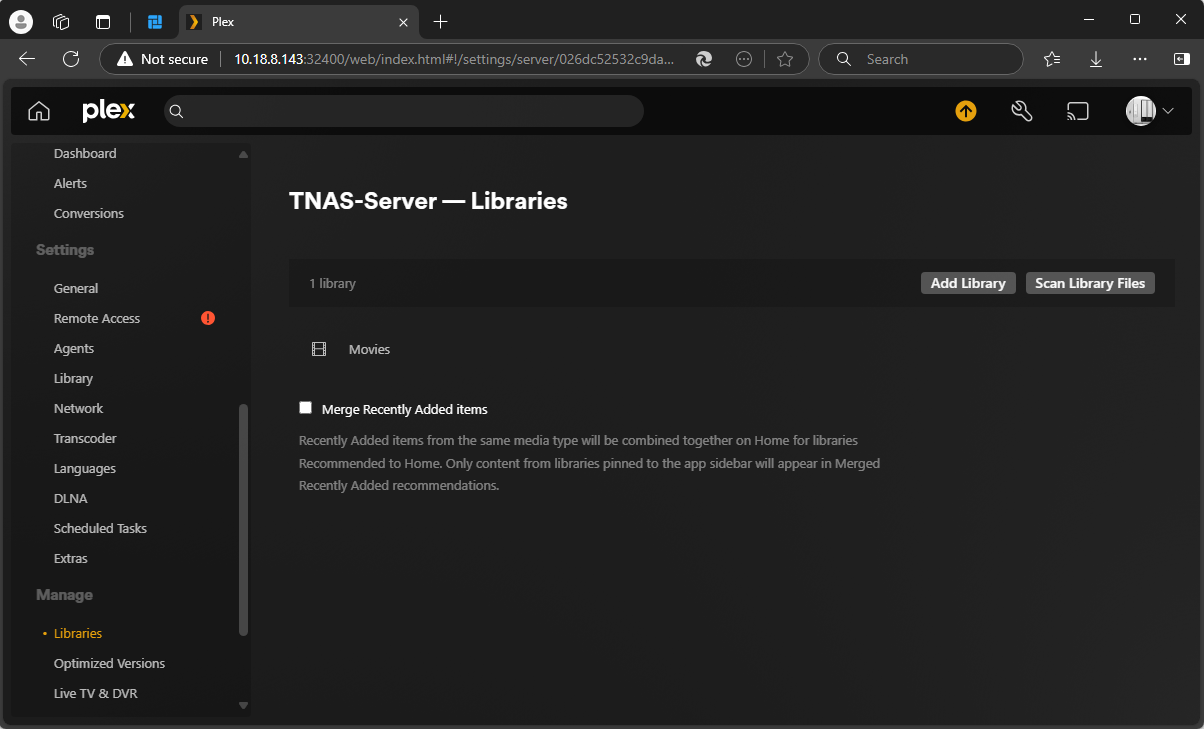This screenshot has height=729, width=1204.
Task: Toggle the vertical tabs icon
Action: [103, 21]
